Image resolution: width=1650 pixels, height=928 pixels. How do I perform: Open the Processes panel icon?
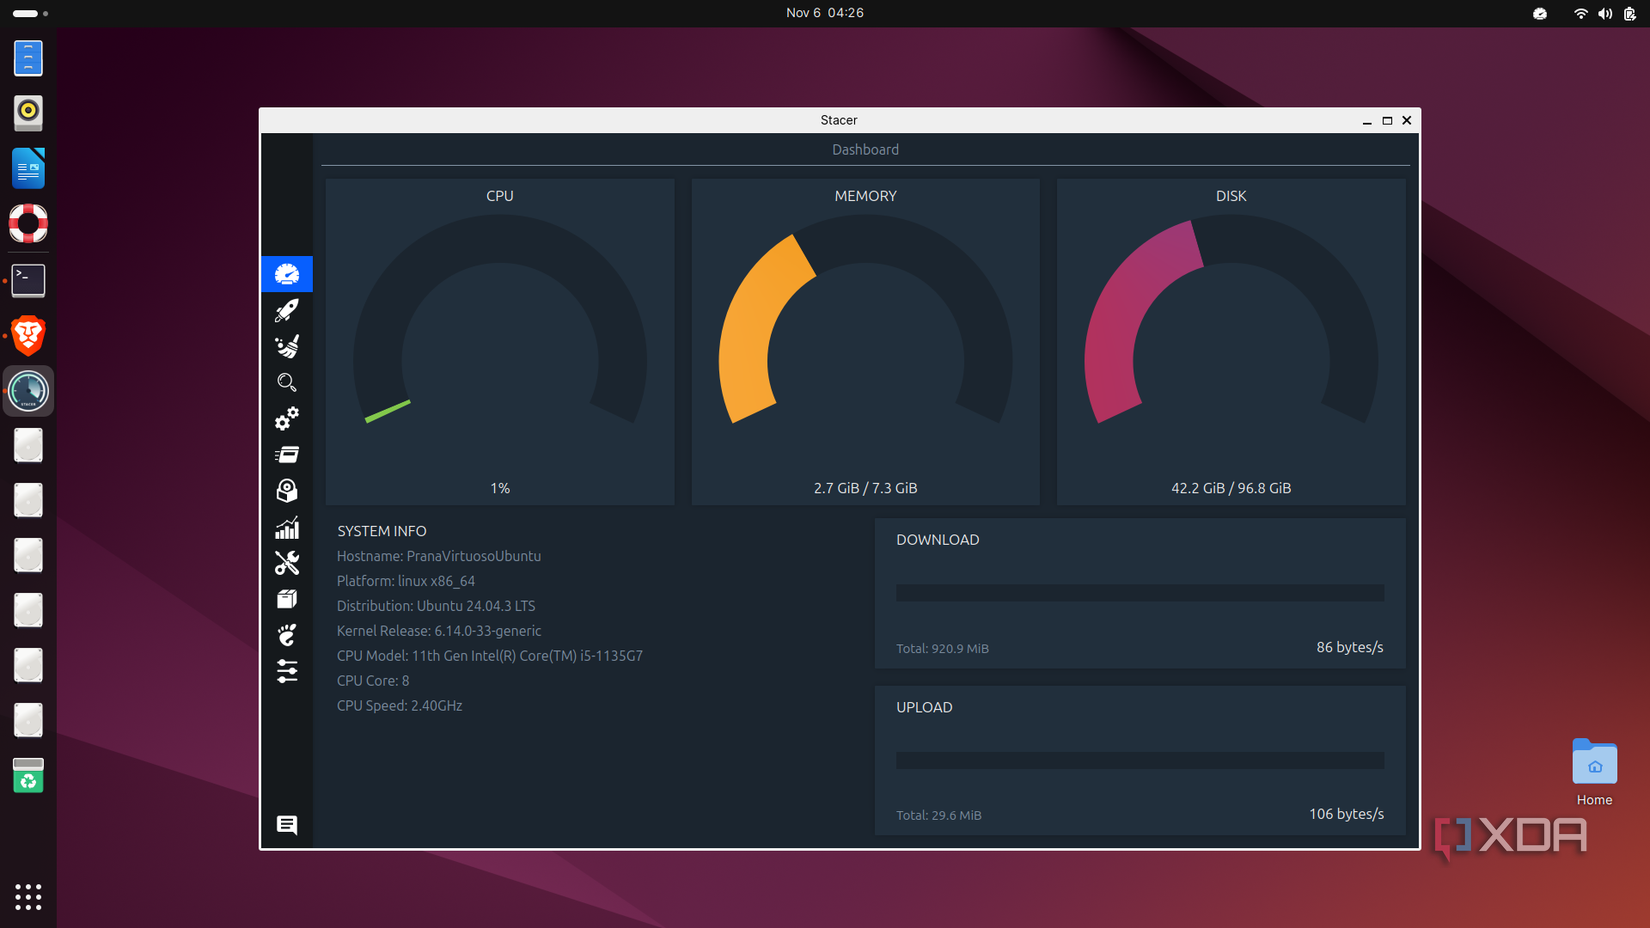[x=287, y=454]
